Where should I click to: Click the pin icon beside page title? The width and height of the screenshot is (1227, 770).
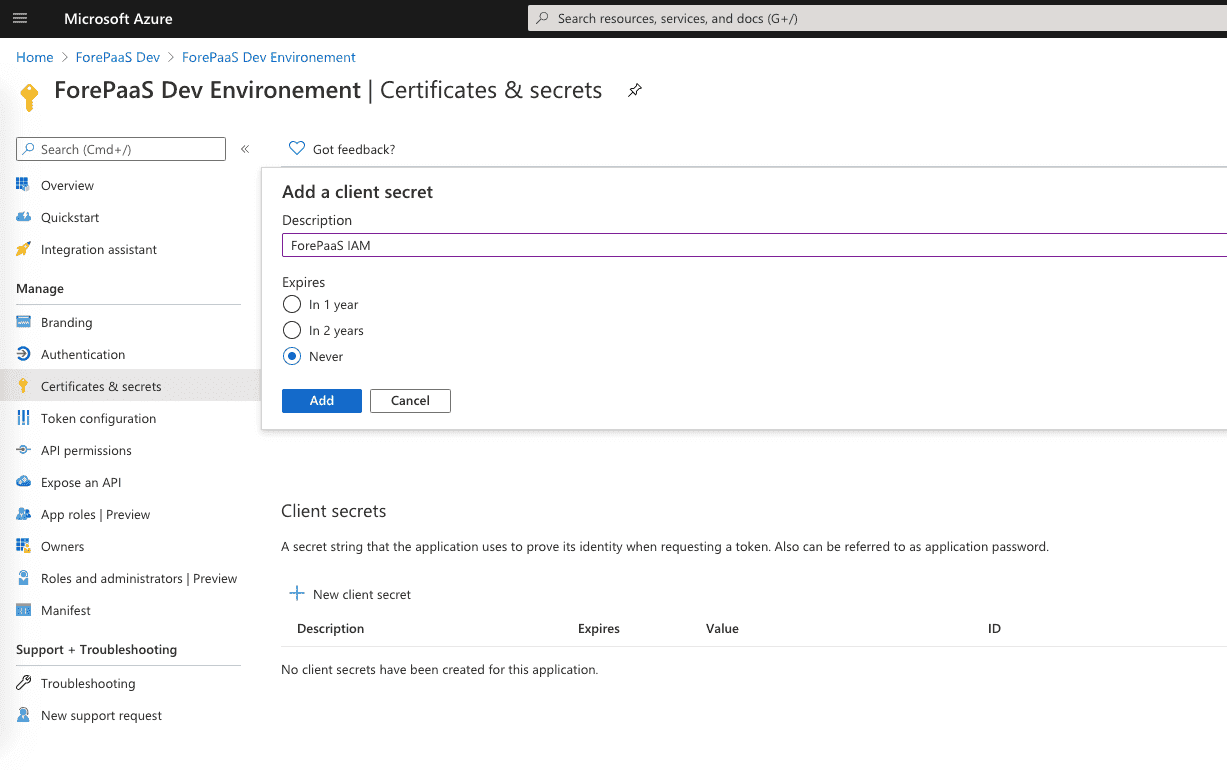634,91
